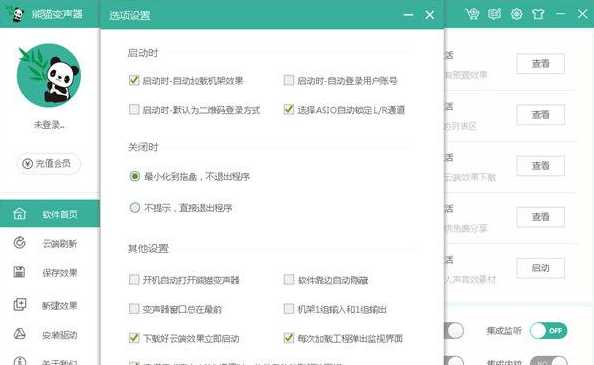Click the 未登录.. login status text

49,125
